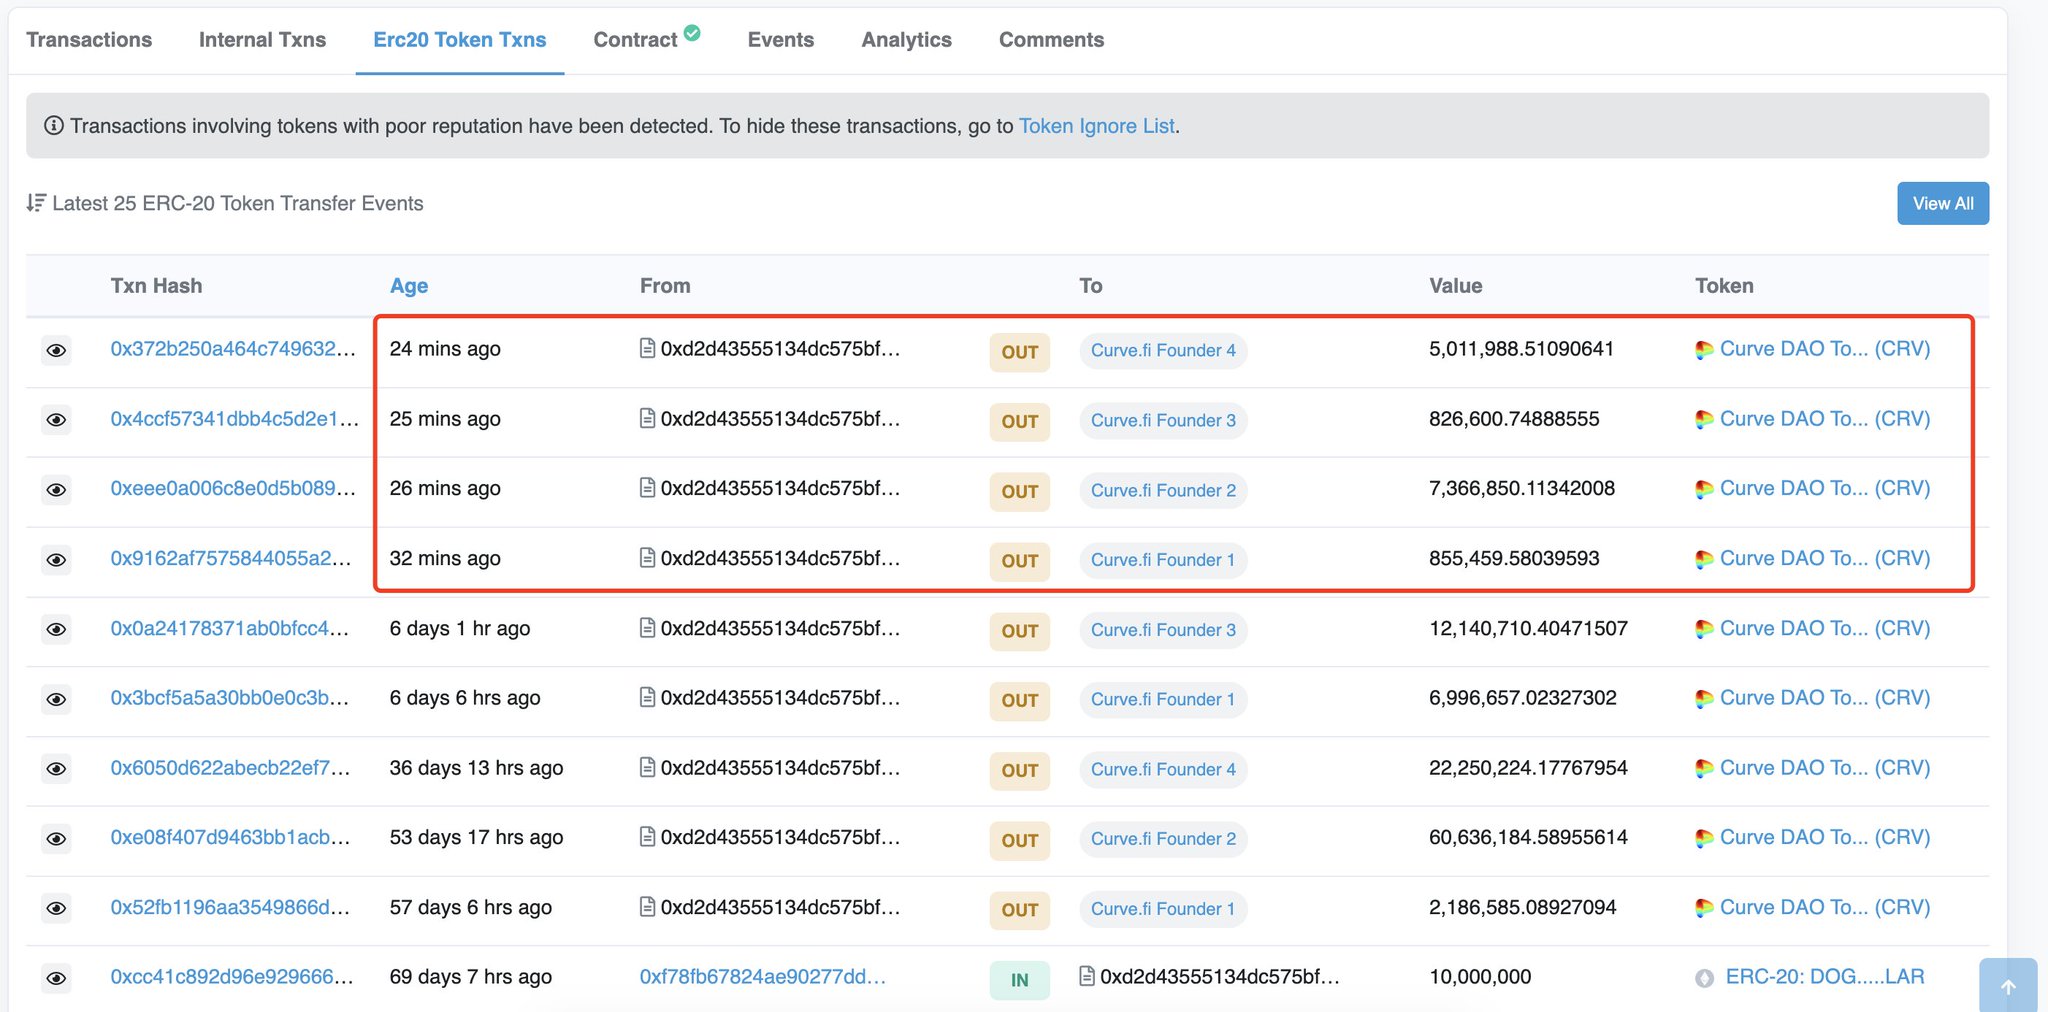Open Curve DAO Token link in 7,366,850.11342008 row
This screenshot has width=2048, height=1012.
tap(1825, 488)
